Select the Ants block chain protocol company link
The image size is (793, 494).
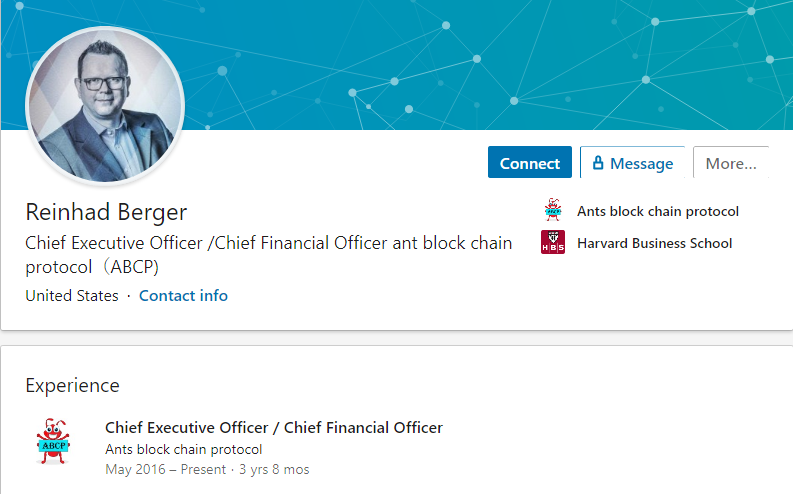(x=657, y=211)
